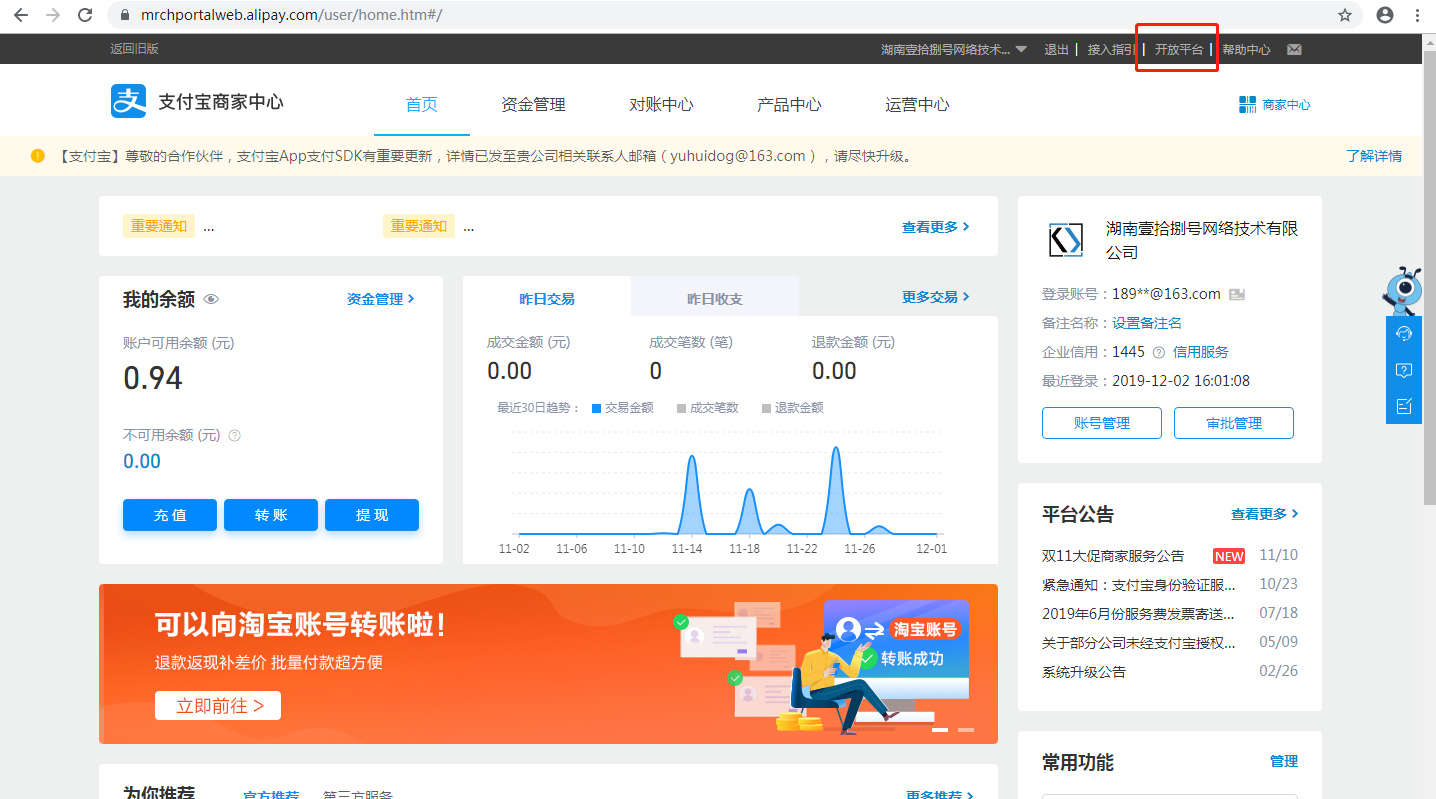Click the 提现 button
Screen dimensions: 1436x799
[372, 515]
